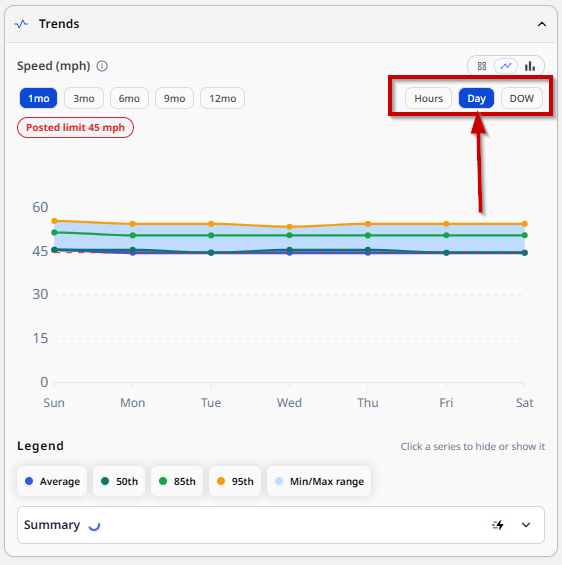Hide the Min/Max range series
This screenshot has height=565, width=562.
pos(319,481)
